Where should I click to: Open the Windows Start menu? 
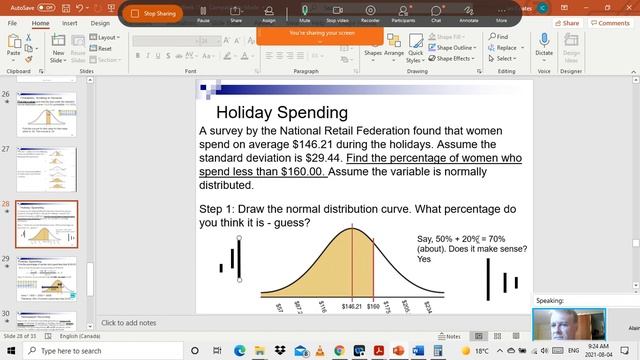click(11, 351)
